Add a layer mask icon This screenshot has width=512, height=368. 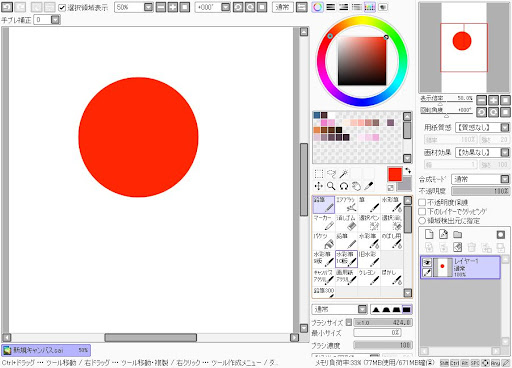[501, 235]
